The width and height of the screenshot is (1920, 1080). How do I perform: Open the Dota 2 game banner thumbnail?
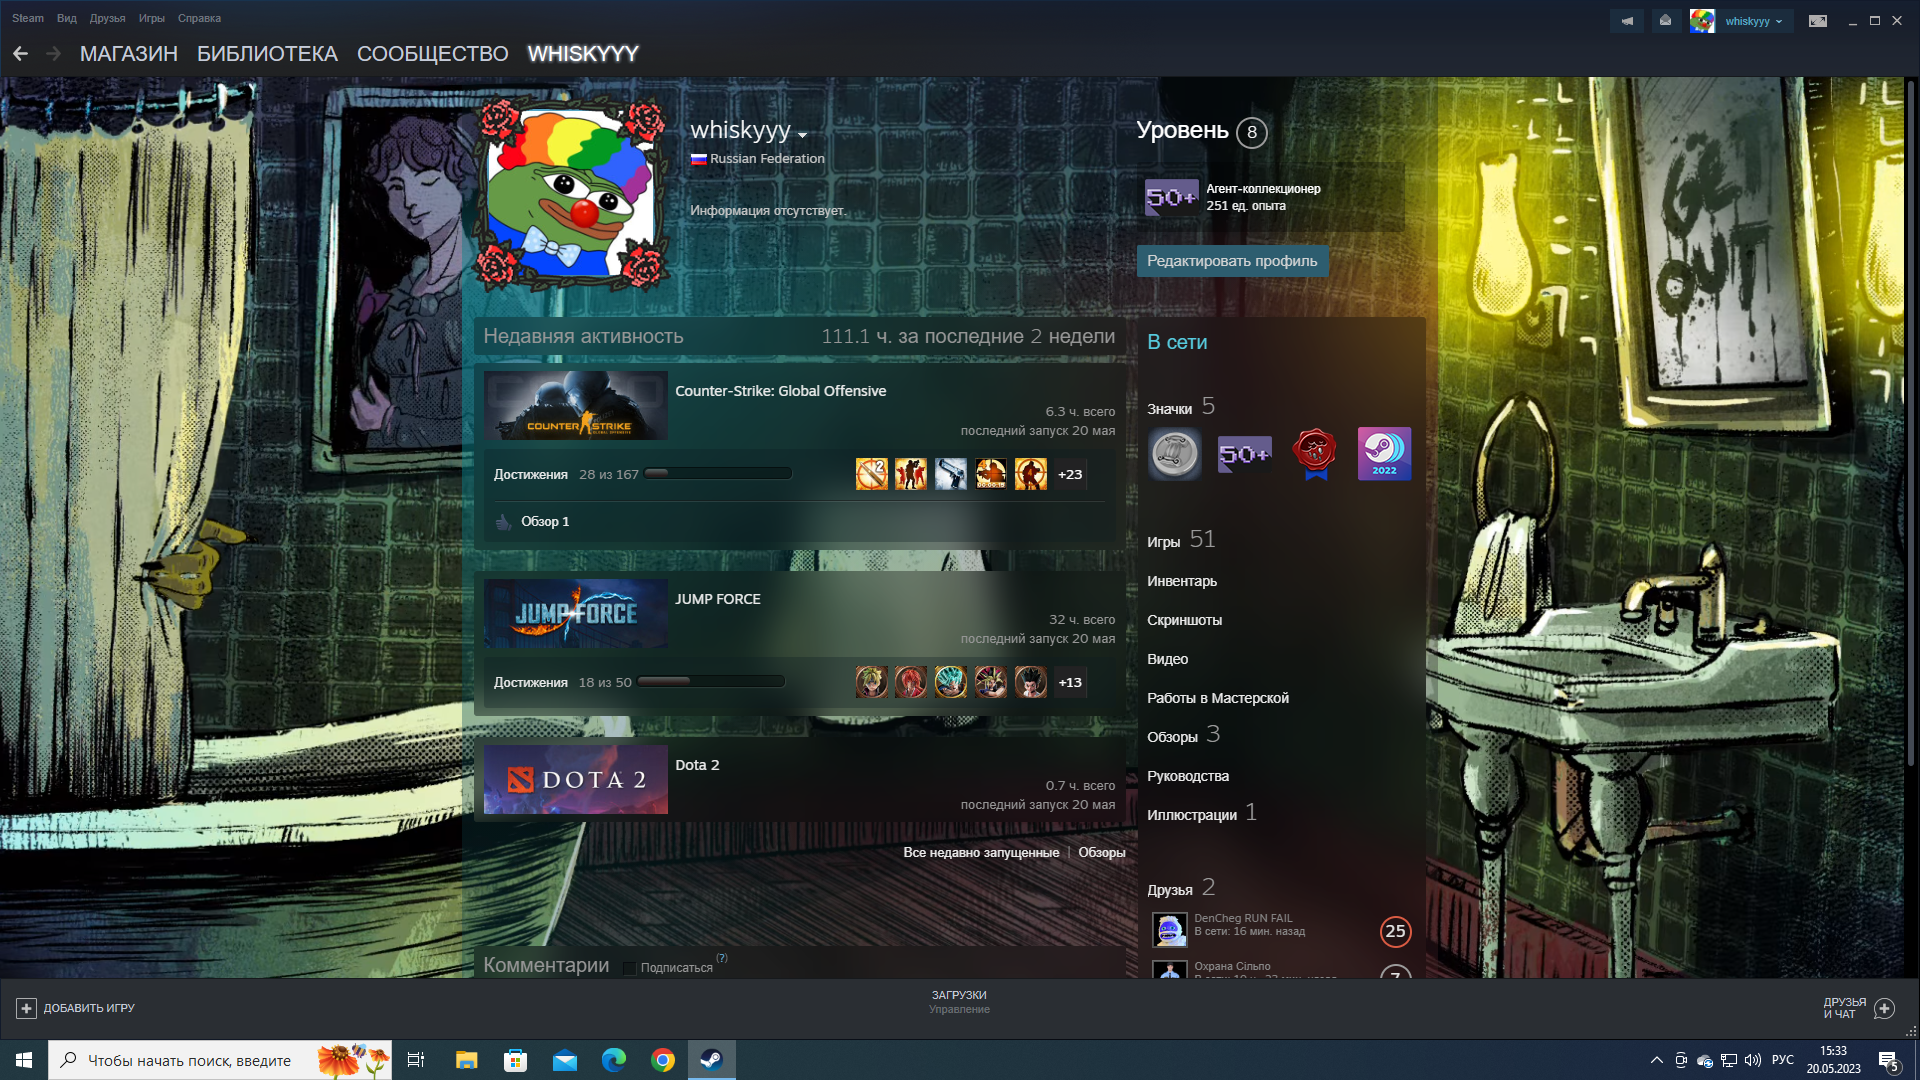pyautogui.click(x=576, y=779)
